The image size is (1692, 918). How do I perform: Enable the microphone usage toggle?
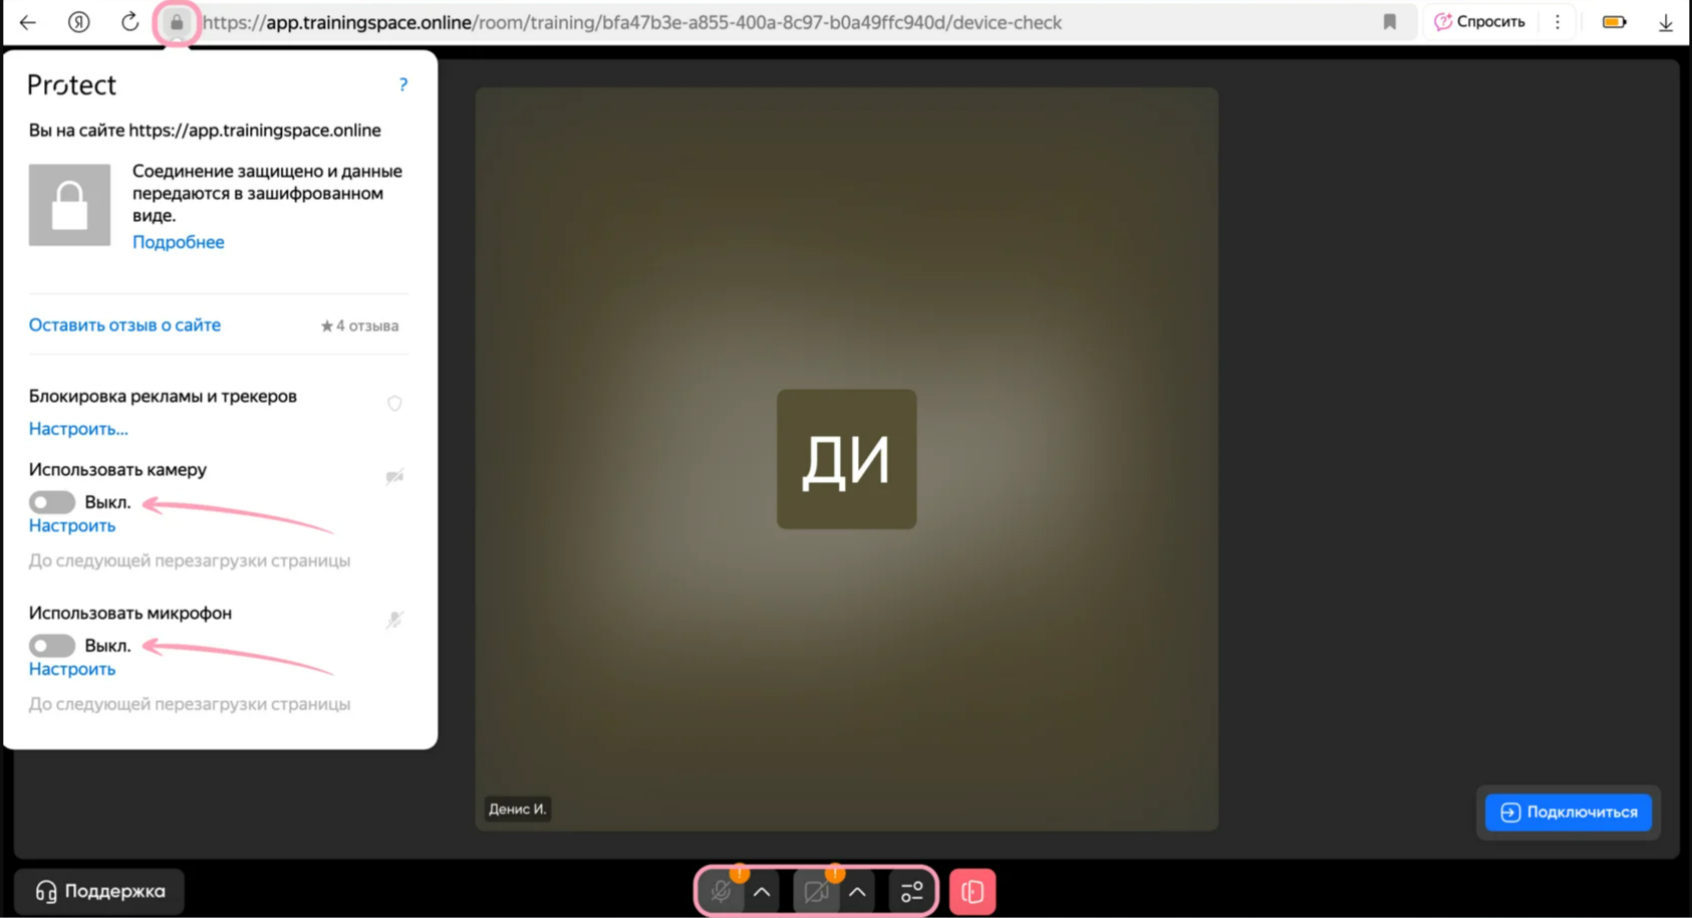click(x=52, y=645)
